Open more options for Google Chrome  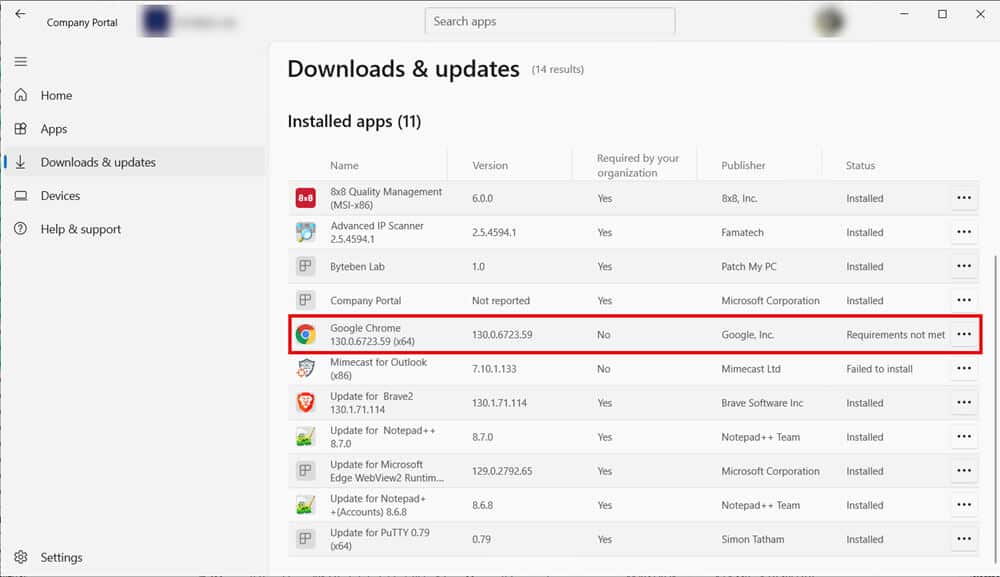pyautogui.click(x=964, y=334)
